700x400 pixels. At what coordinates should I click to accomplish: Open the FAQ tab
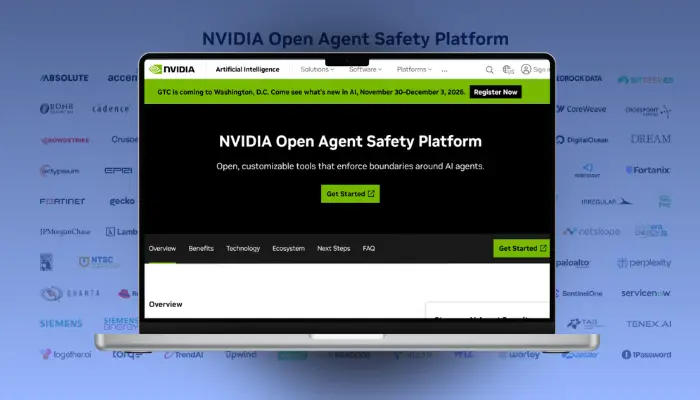(369, 248)
